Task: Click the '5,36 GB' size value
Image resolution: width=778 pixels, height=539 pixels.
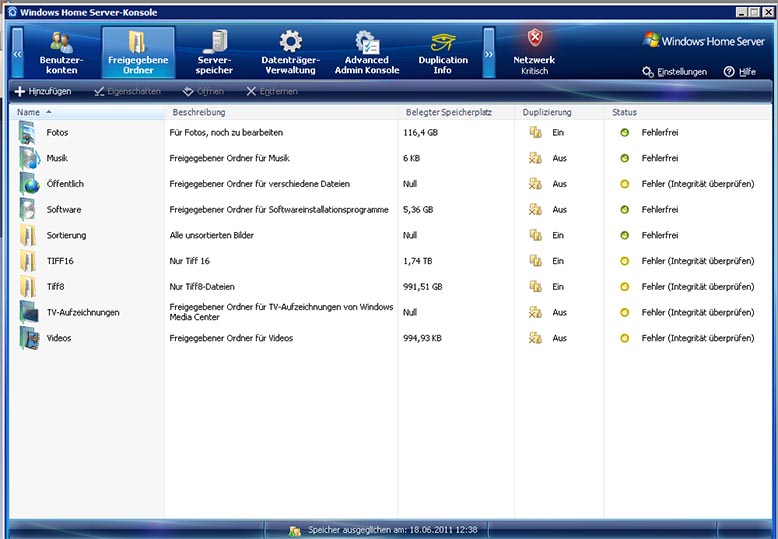Action: (418, 209)
